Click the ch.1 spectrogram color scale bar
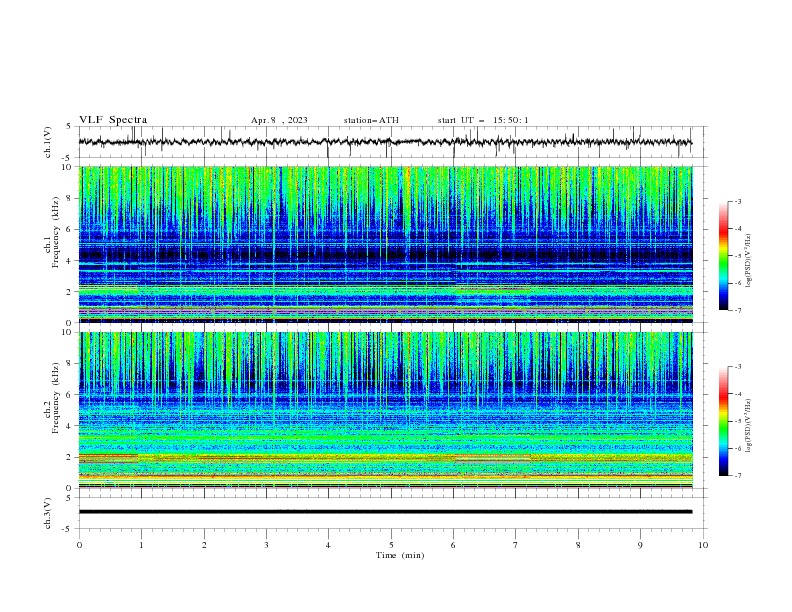 tap(723, 256)
